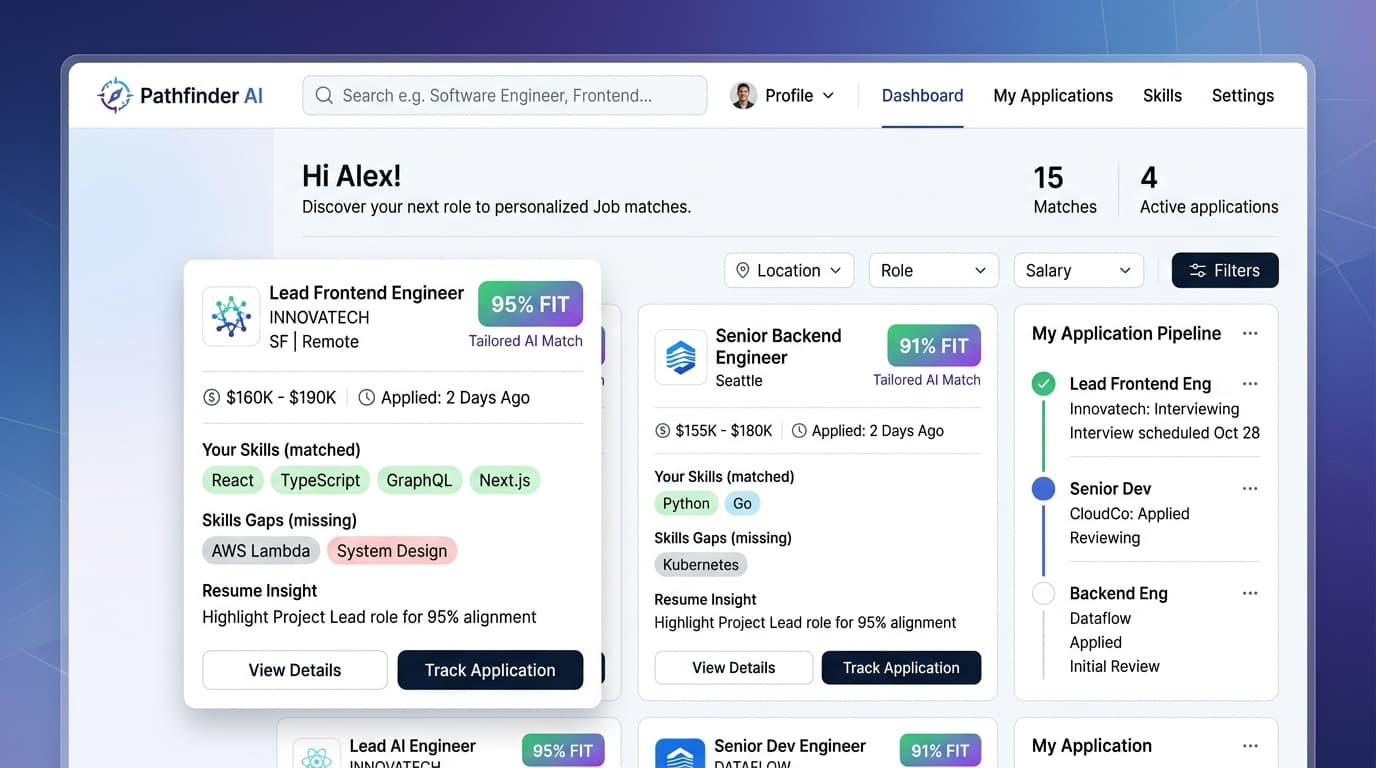This screenshot has width=1376, height=768.
Task: Click the green checkmark pipeline status
Action: click(1043, 384)
